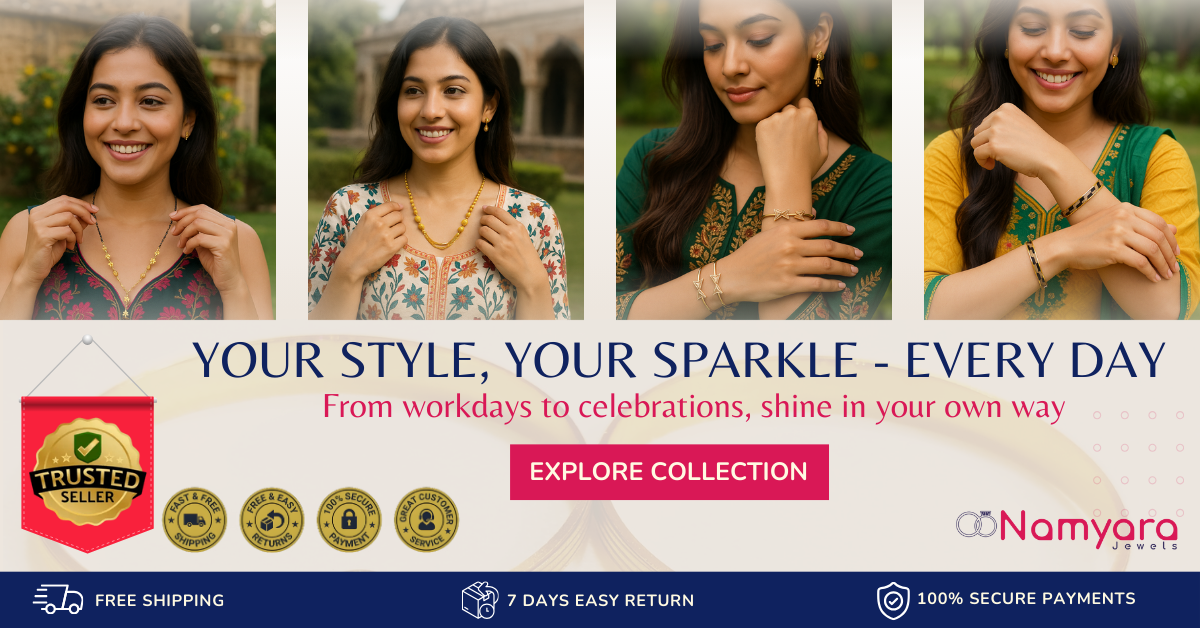Open the gold chain floral kurta photo
Image resolution: width=1200 pixels, height=628 pixels.
click(446, 160)
